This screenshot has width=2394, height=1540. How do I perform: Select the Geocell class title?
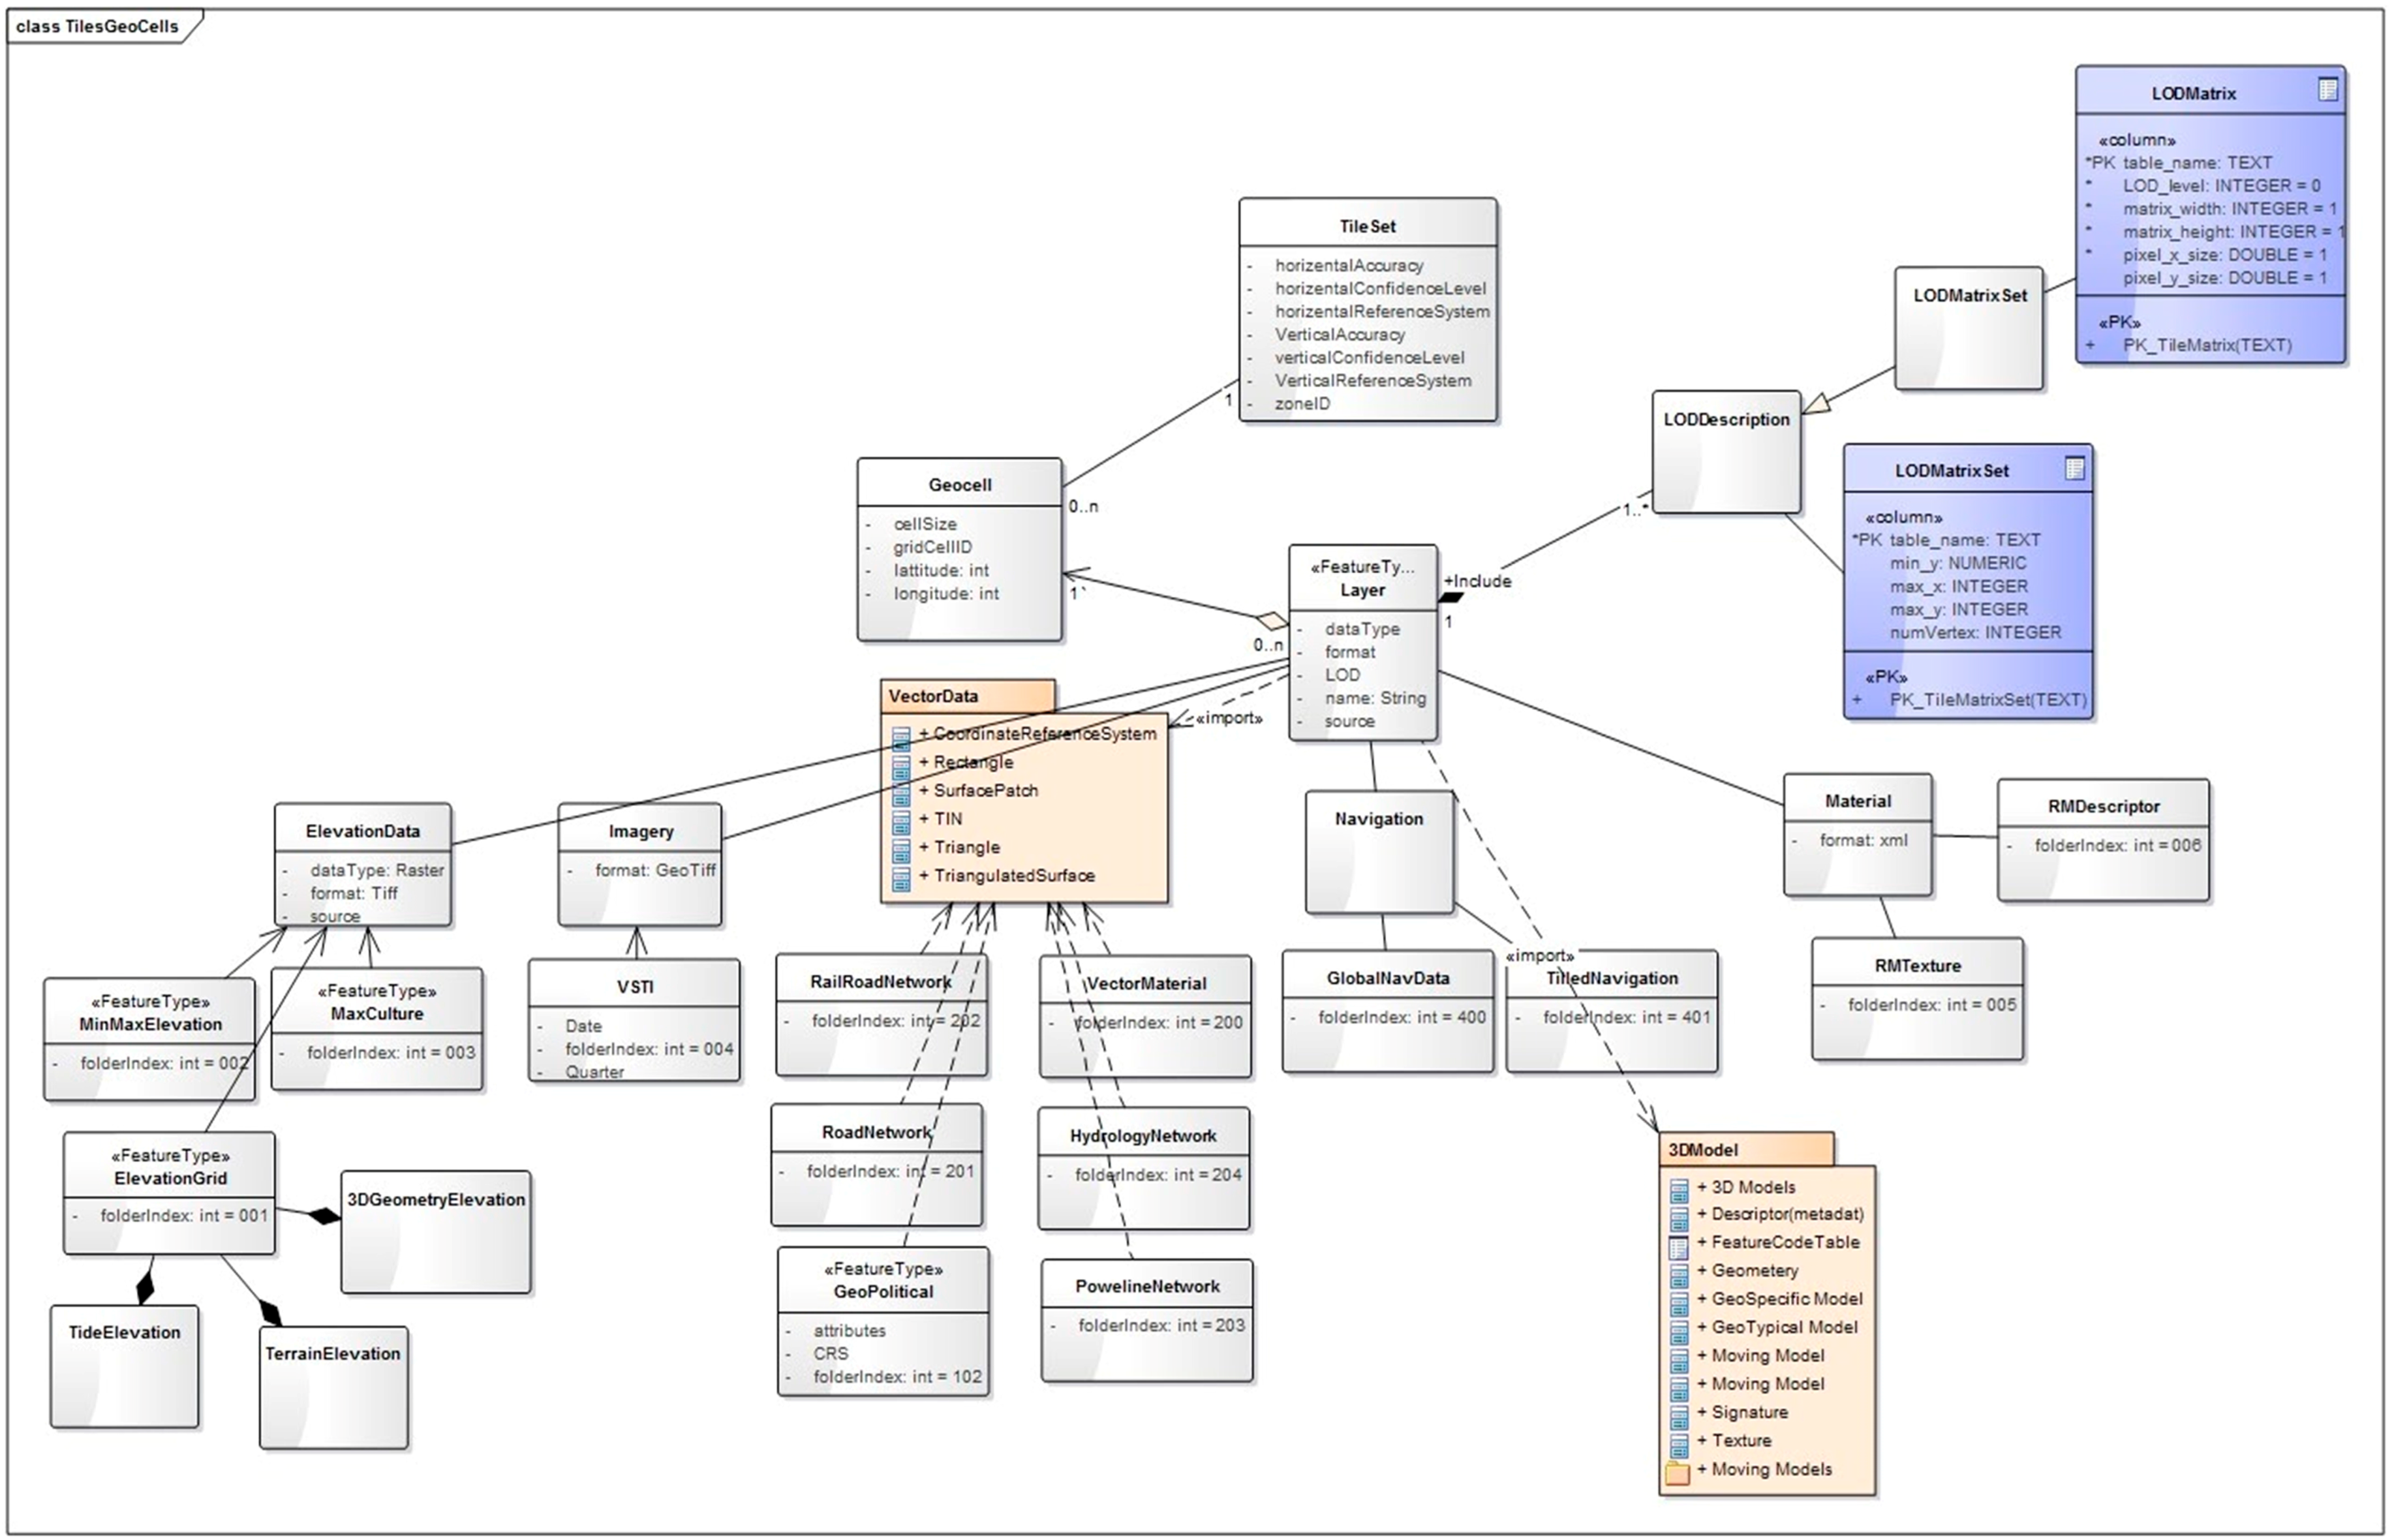pos(959,485)
